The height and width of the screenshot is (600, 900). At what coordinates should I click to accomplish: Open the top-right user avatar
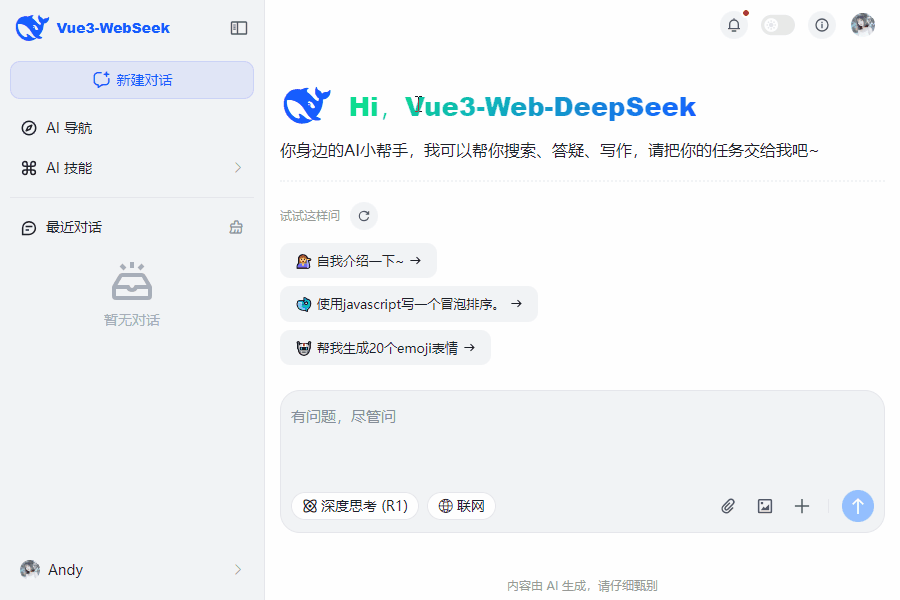click(x=863, y=25)
